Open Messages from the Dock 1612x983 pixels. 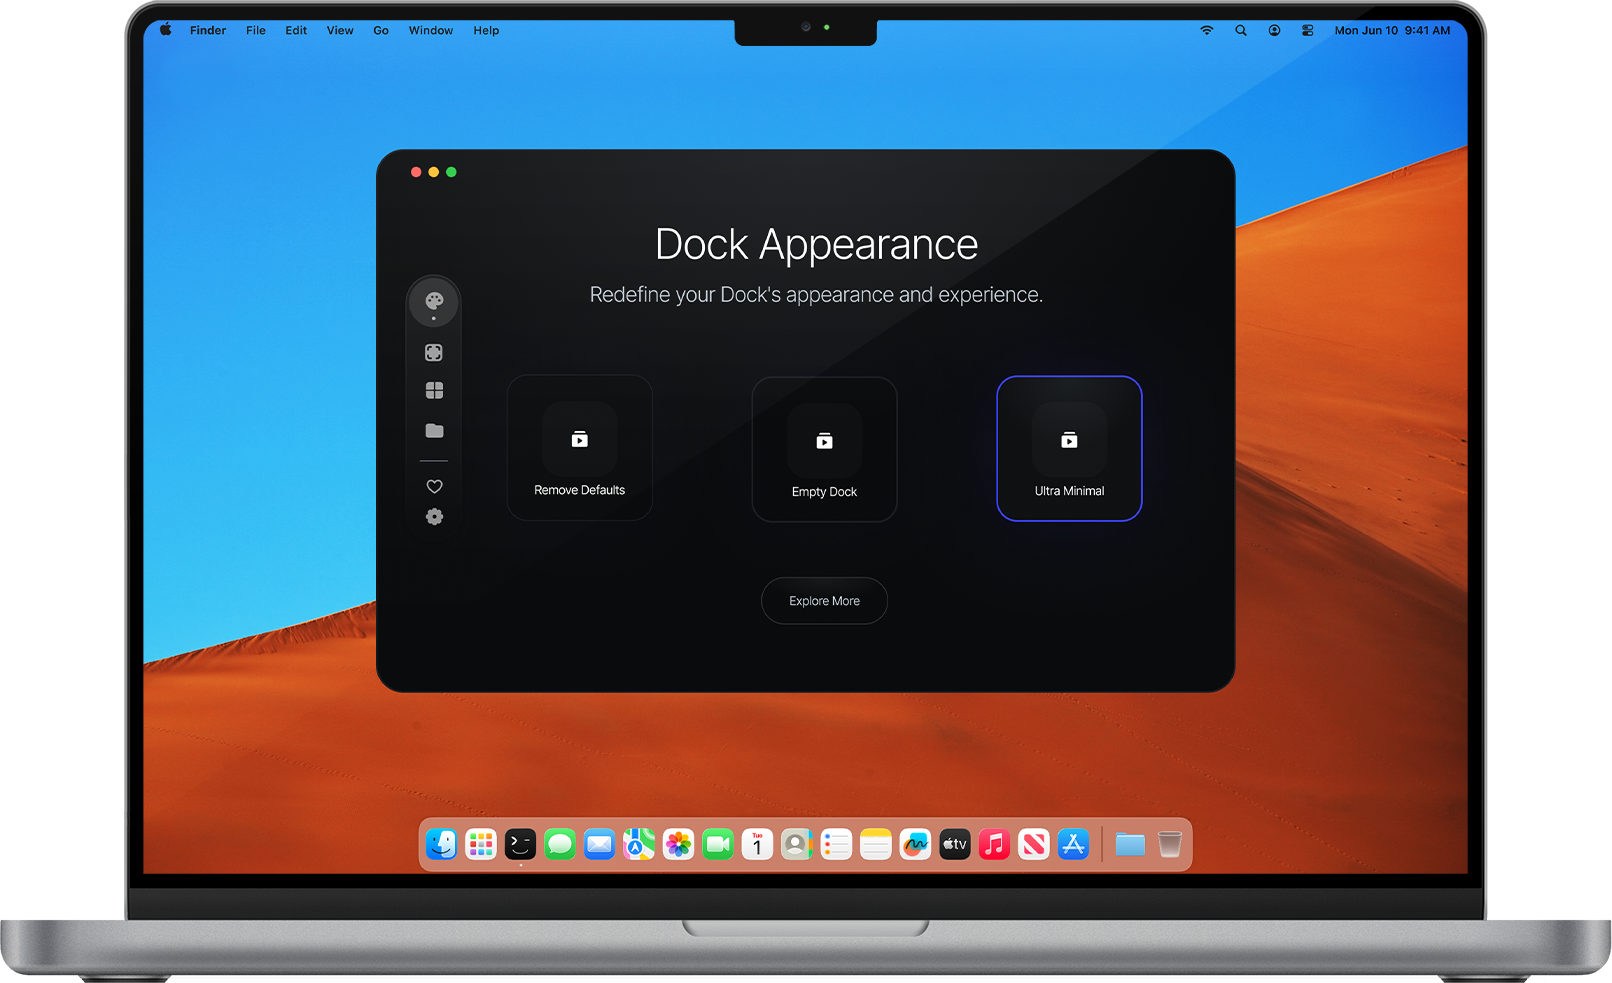pyautogui.click(x=560, y=845)
